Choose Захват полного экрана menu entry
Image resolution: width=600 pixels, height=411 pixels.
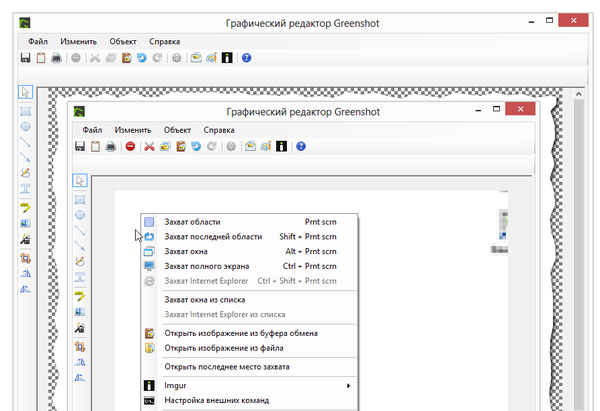249,266
